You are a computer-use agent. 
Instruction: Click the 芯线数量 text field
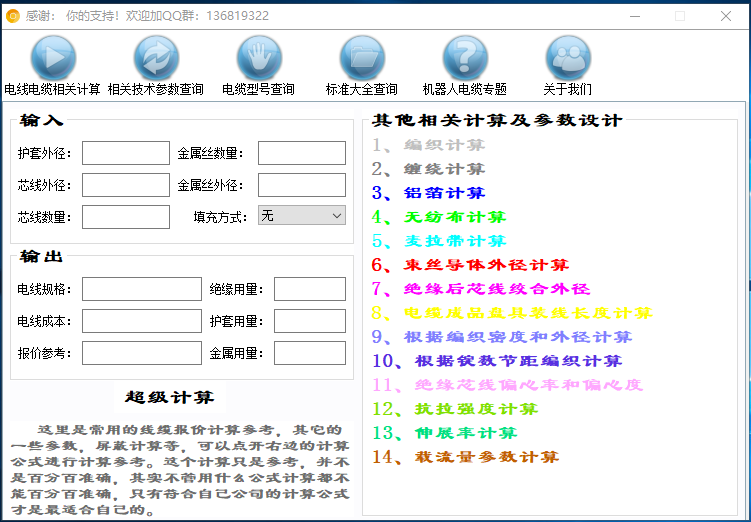tap(126, 217)
